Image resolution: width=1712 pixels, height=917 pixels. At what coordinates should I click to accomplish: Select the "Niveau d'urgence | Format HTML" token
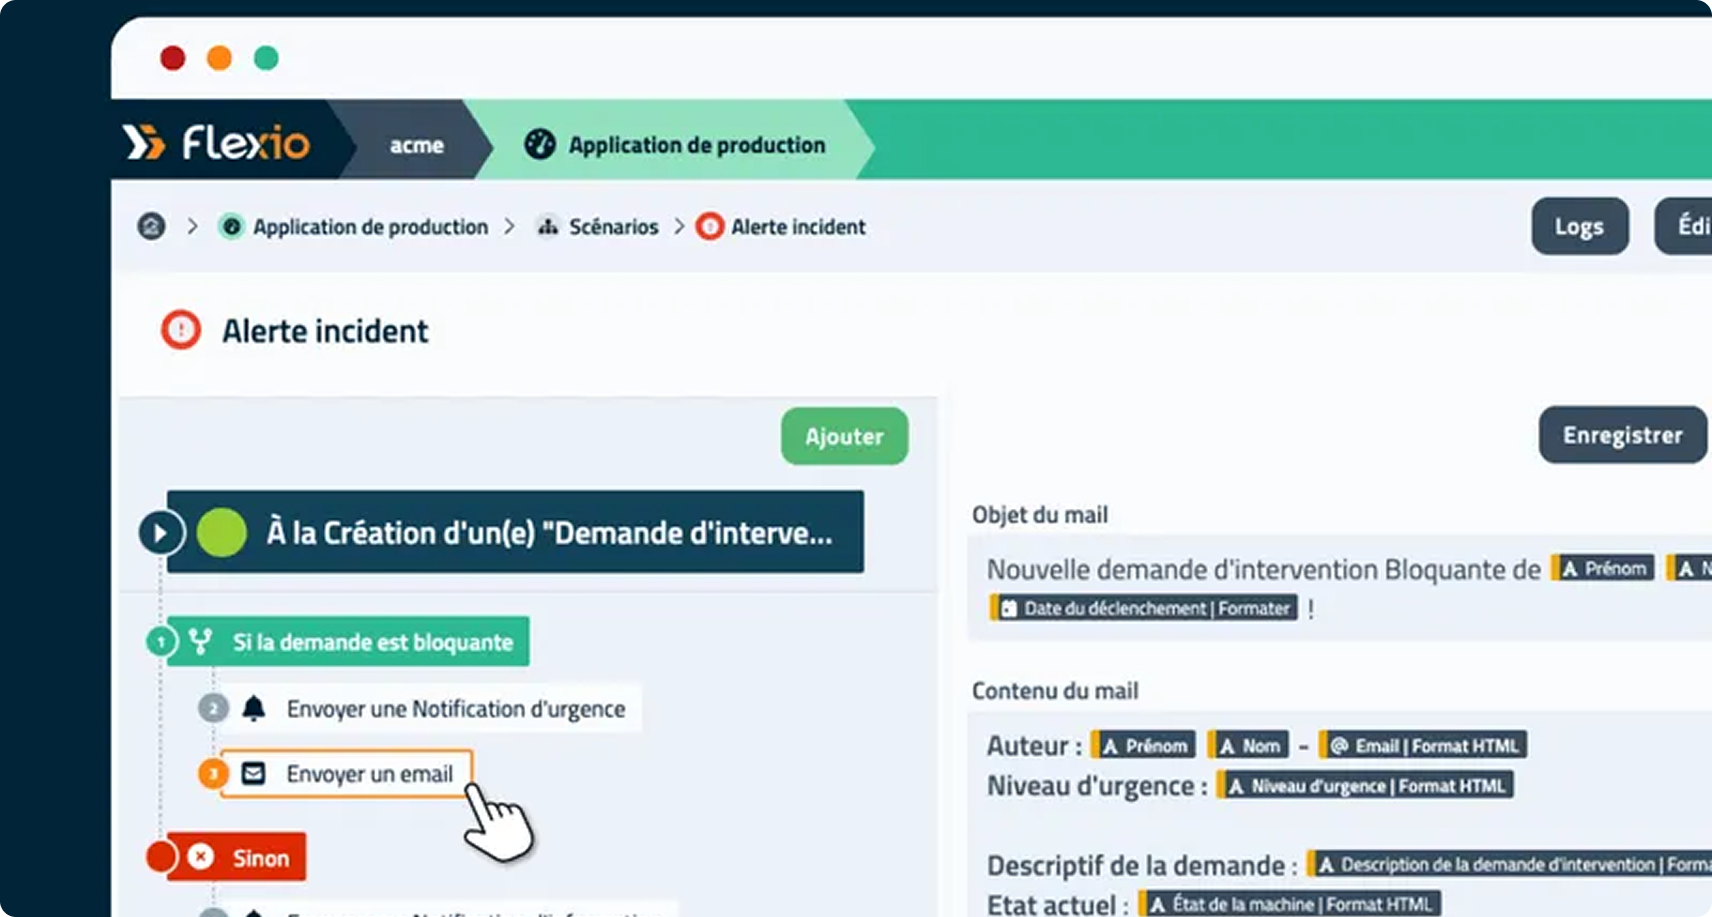pyautogui.click(x=1365, y=786)
